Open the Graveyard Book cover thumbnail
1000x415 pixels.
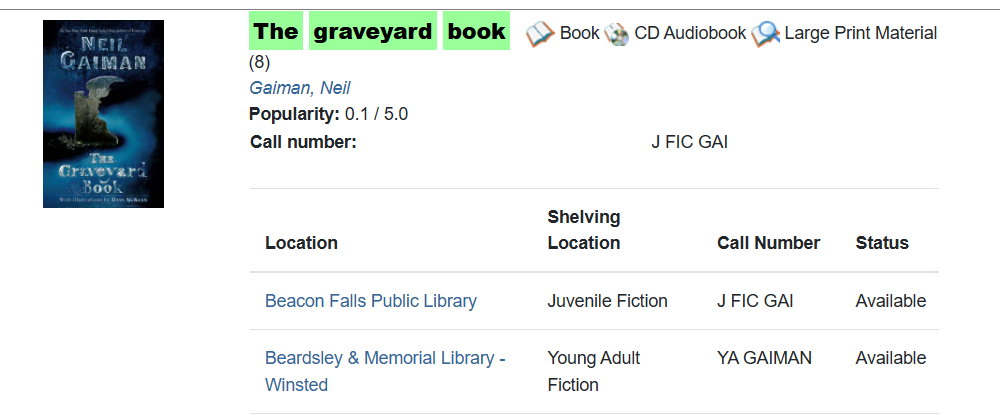pos(103,114)
